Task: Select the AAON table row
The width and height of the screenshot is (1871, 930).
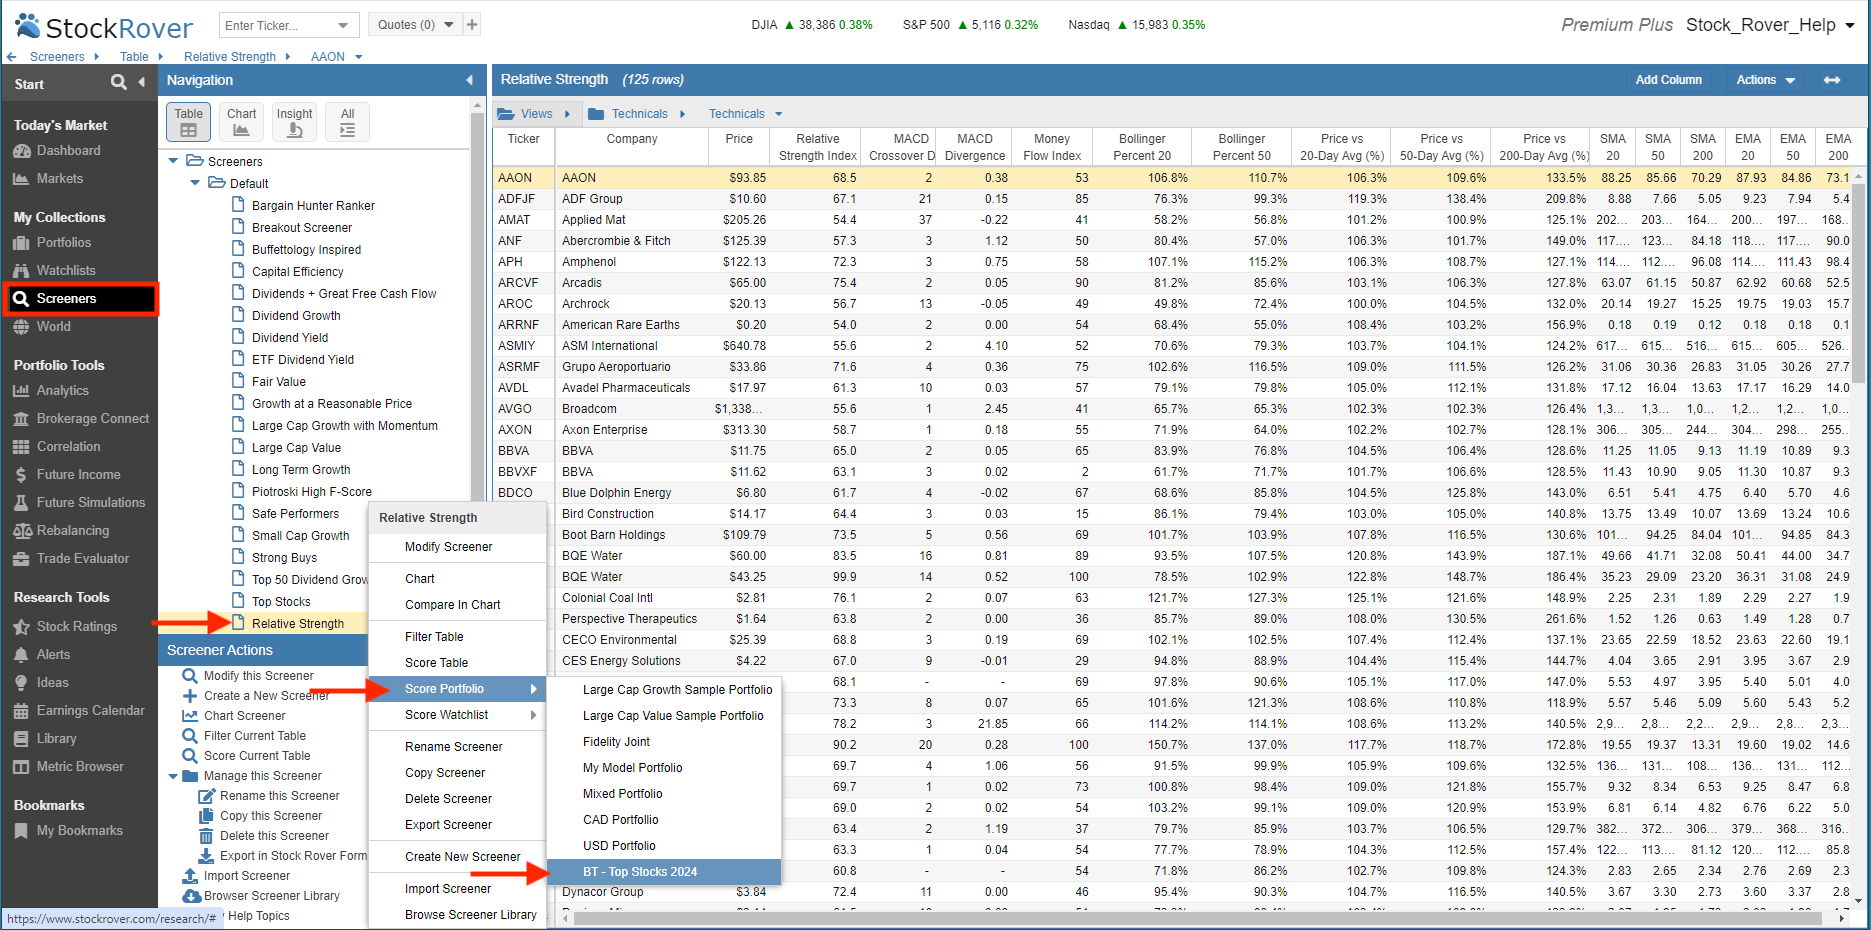Action: point(1172,178)
